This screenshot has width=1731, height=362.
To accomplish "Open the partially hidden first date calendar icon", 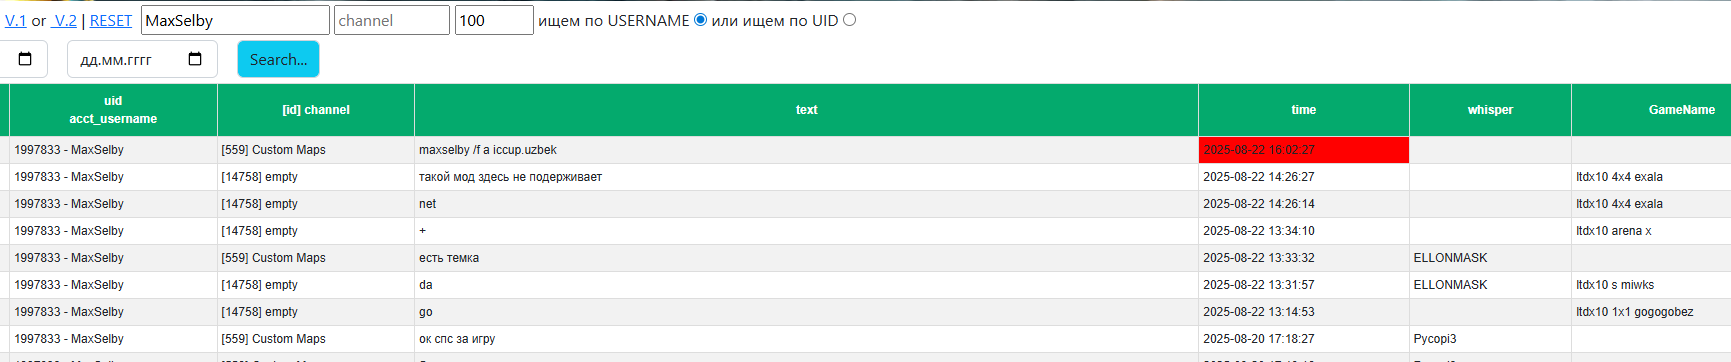I will [x=25, y=59].
